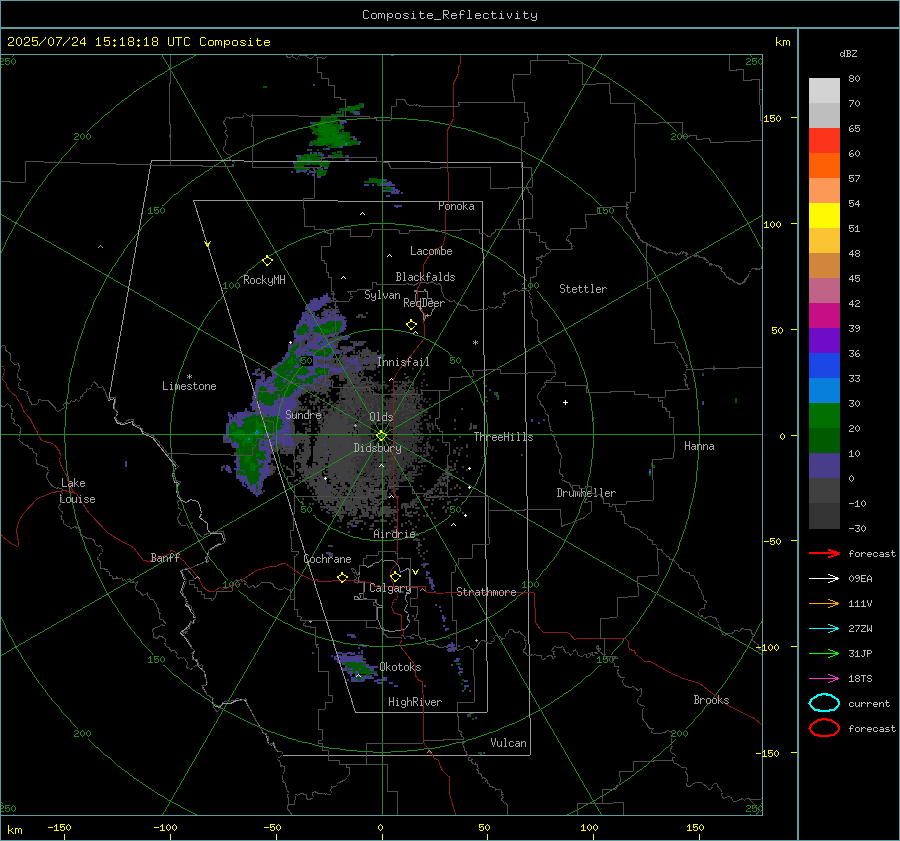Click the orange 111V arrow icon
The height and width of the screenshot is (841, 900).
pyautogui.click(x=824, y=603)
